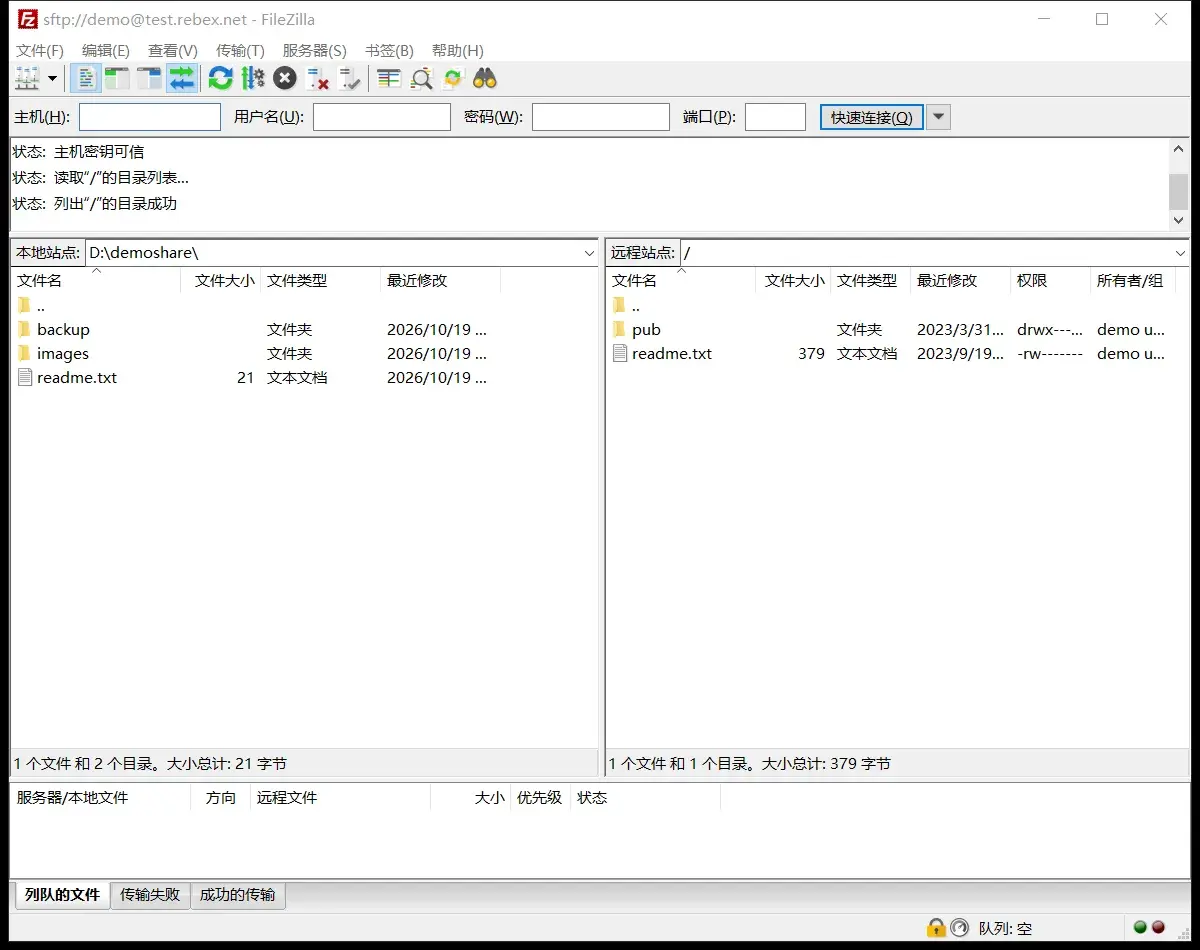Expand the Site Manager dropdown arrow
This screenshot has height=950, width=1200.
52,78
